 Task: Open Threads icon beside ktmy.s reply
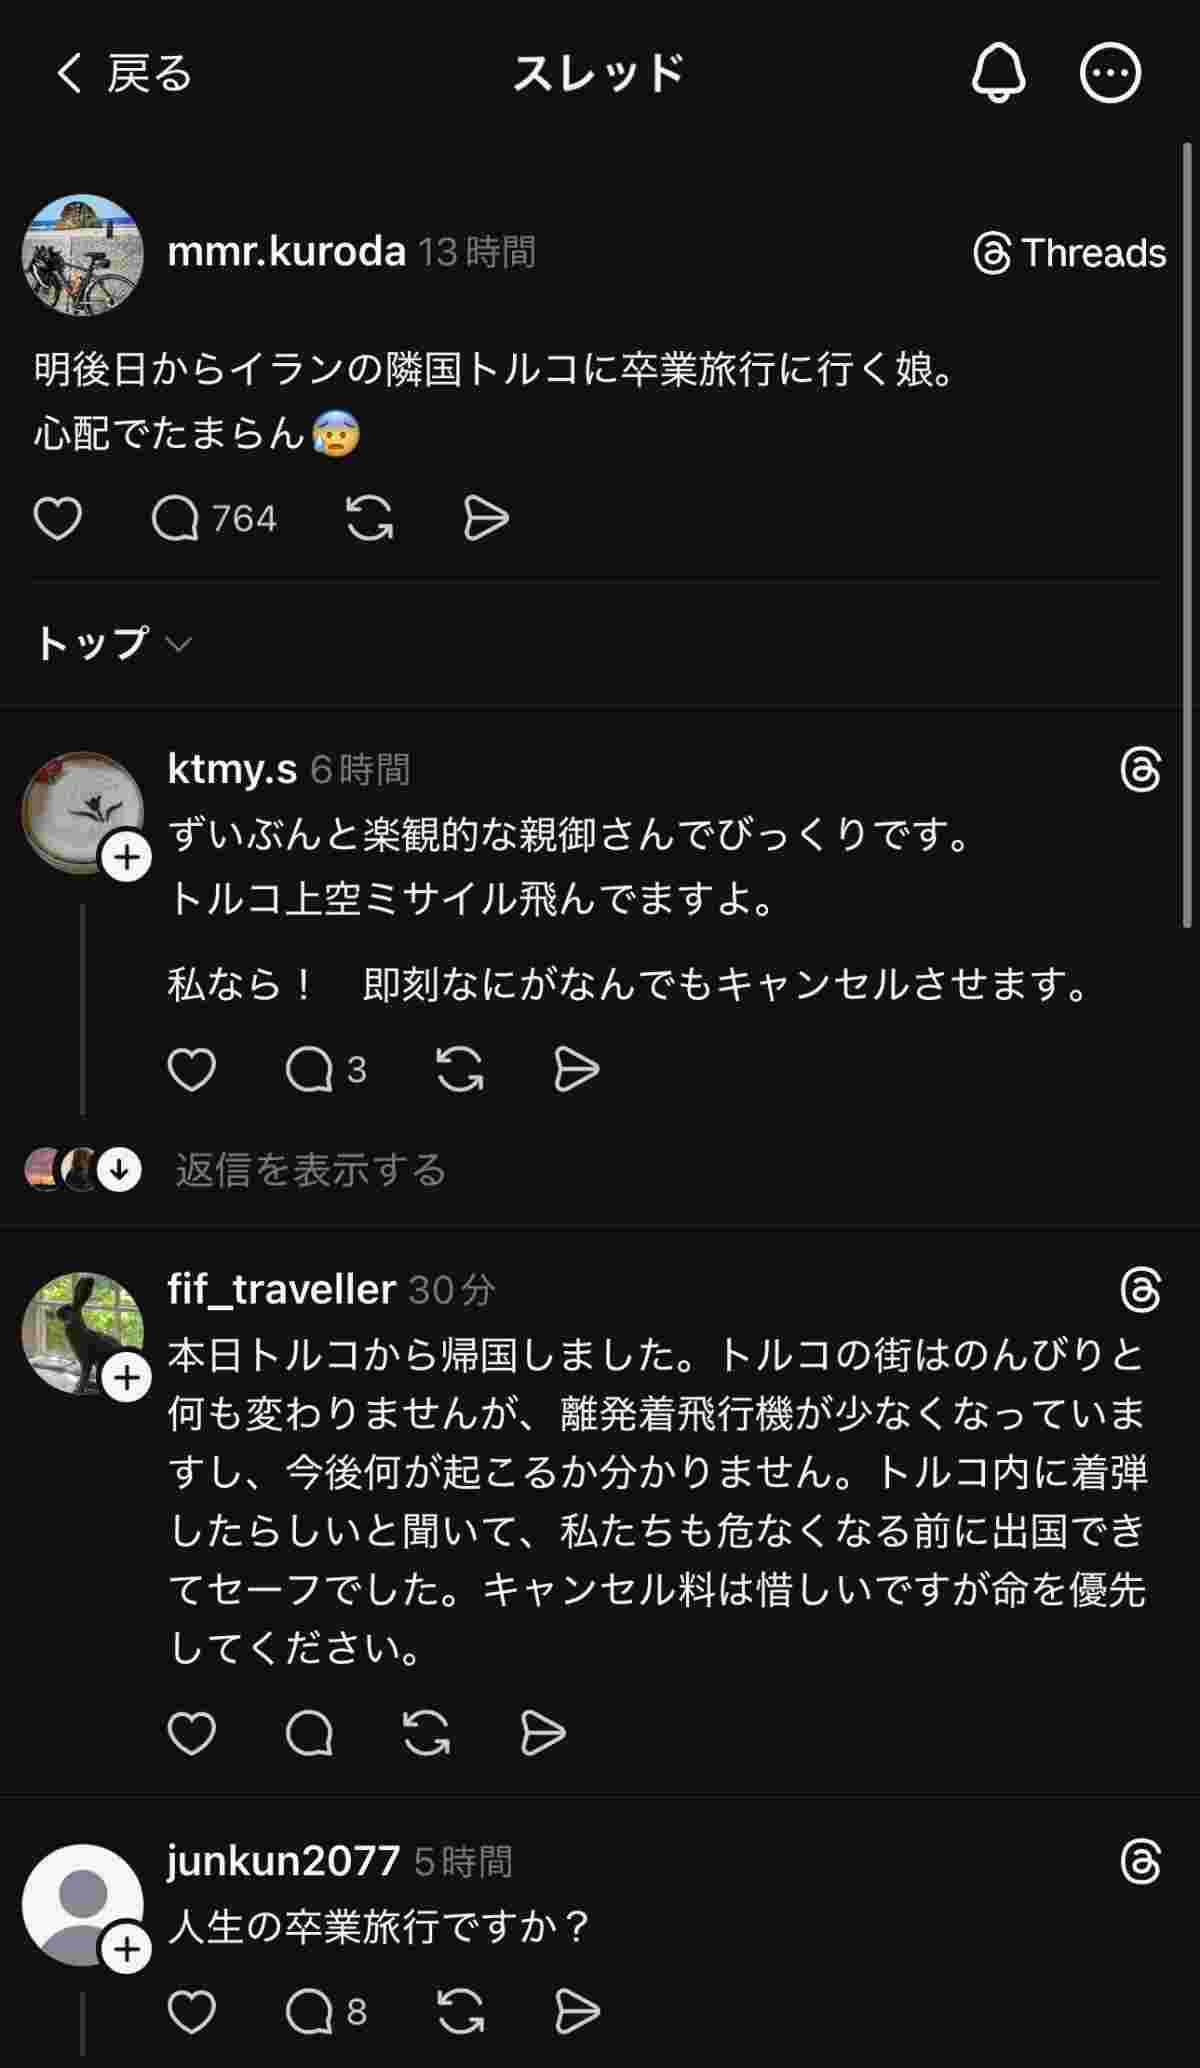click(x=1141, y=770)
